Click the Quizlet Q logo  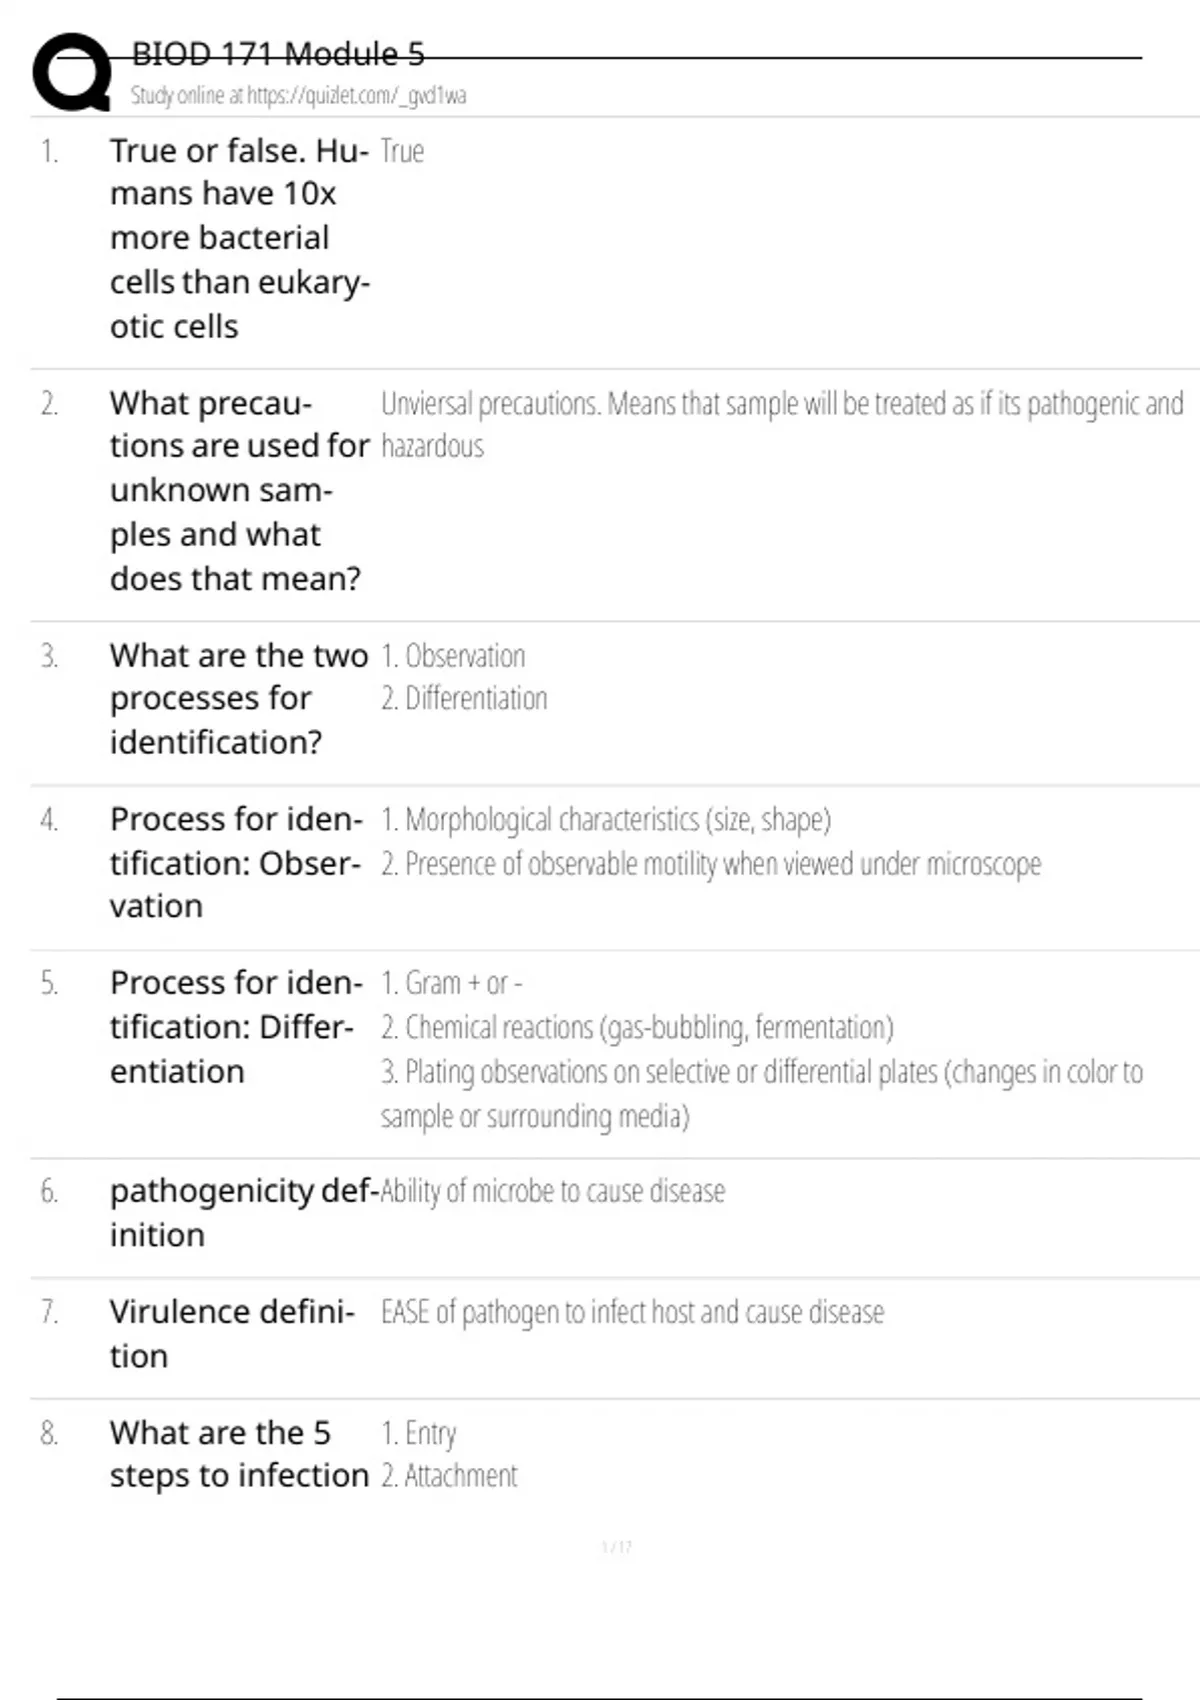72,72
